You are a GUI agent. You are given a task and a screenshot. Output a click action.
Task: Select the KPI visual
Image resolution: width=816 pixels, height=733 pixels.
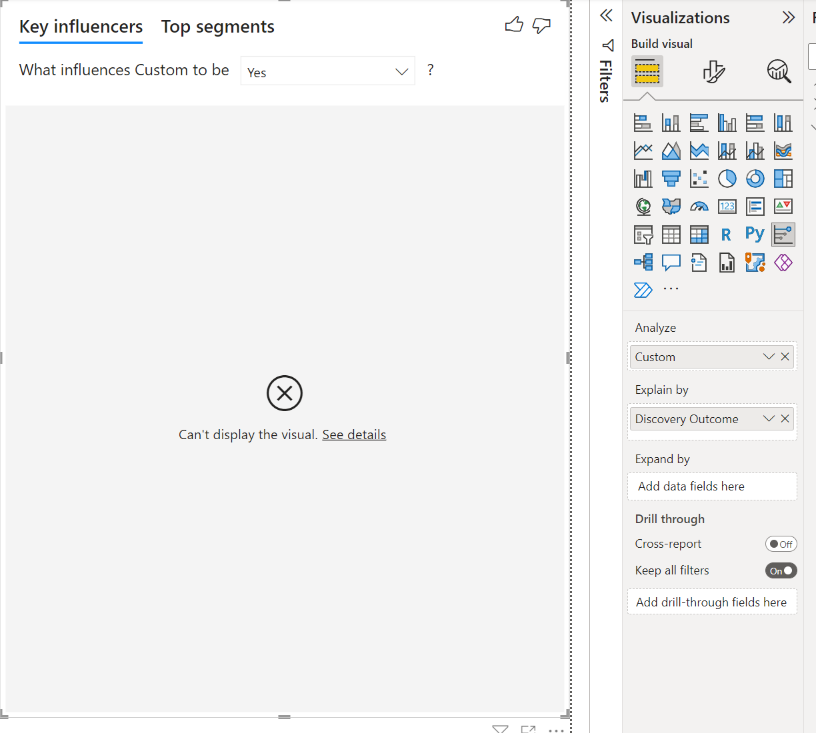[x=783, y=207]
